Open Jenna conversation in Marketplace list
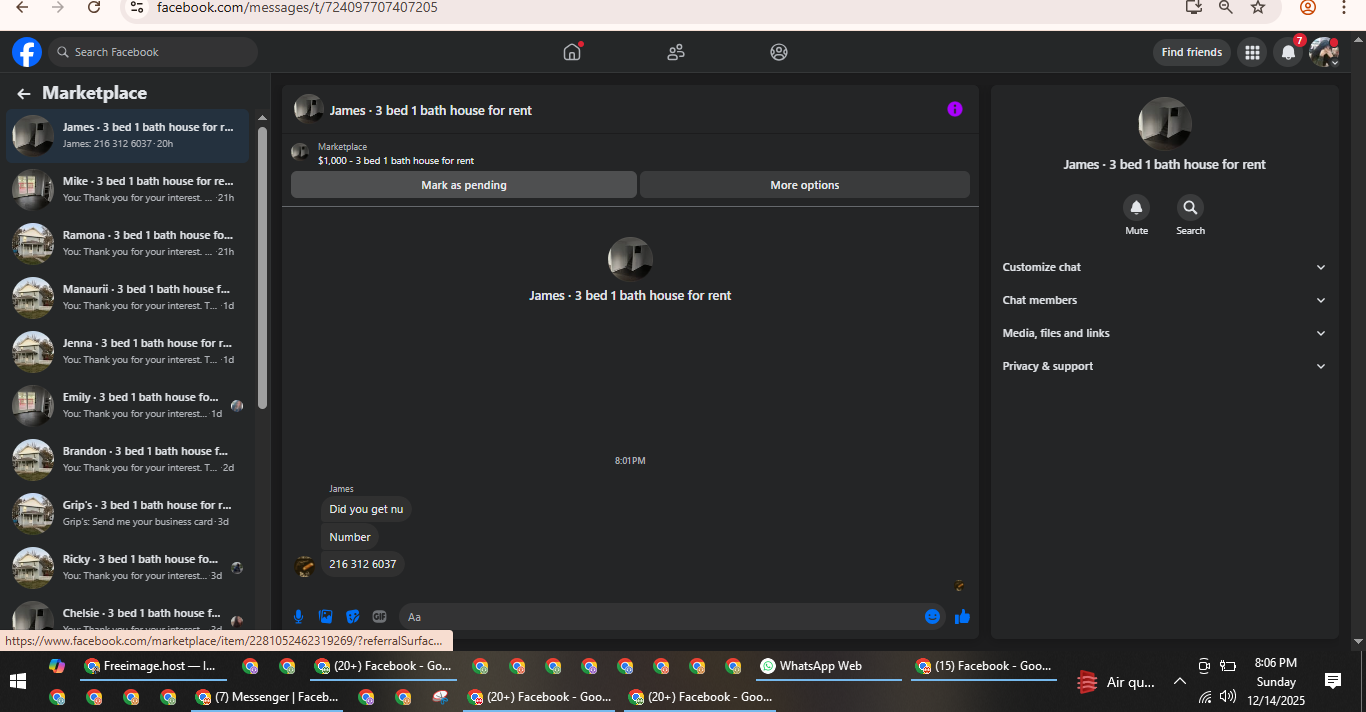The height and width of the screenshot is (712, 1366). click(128, 351)
